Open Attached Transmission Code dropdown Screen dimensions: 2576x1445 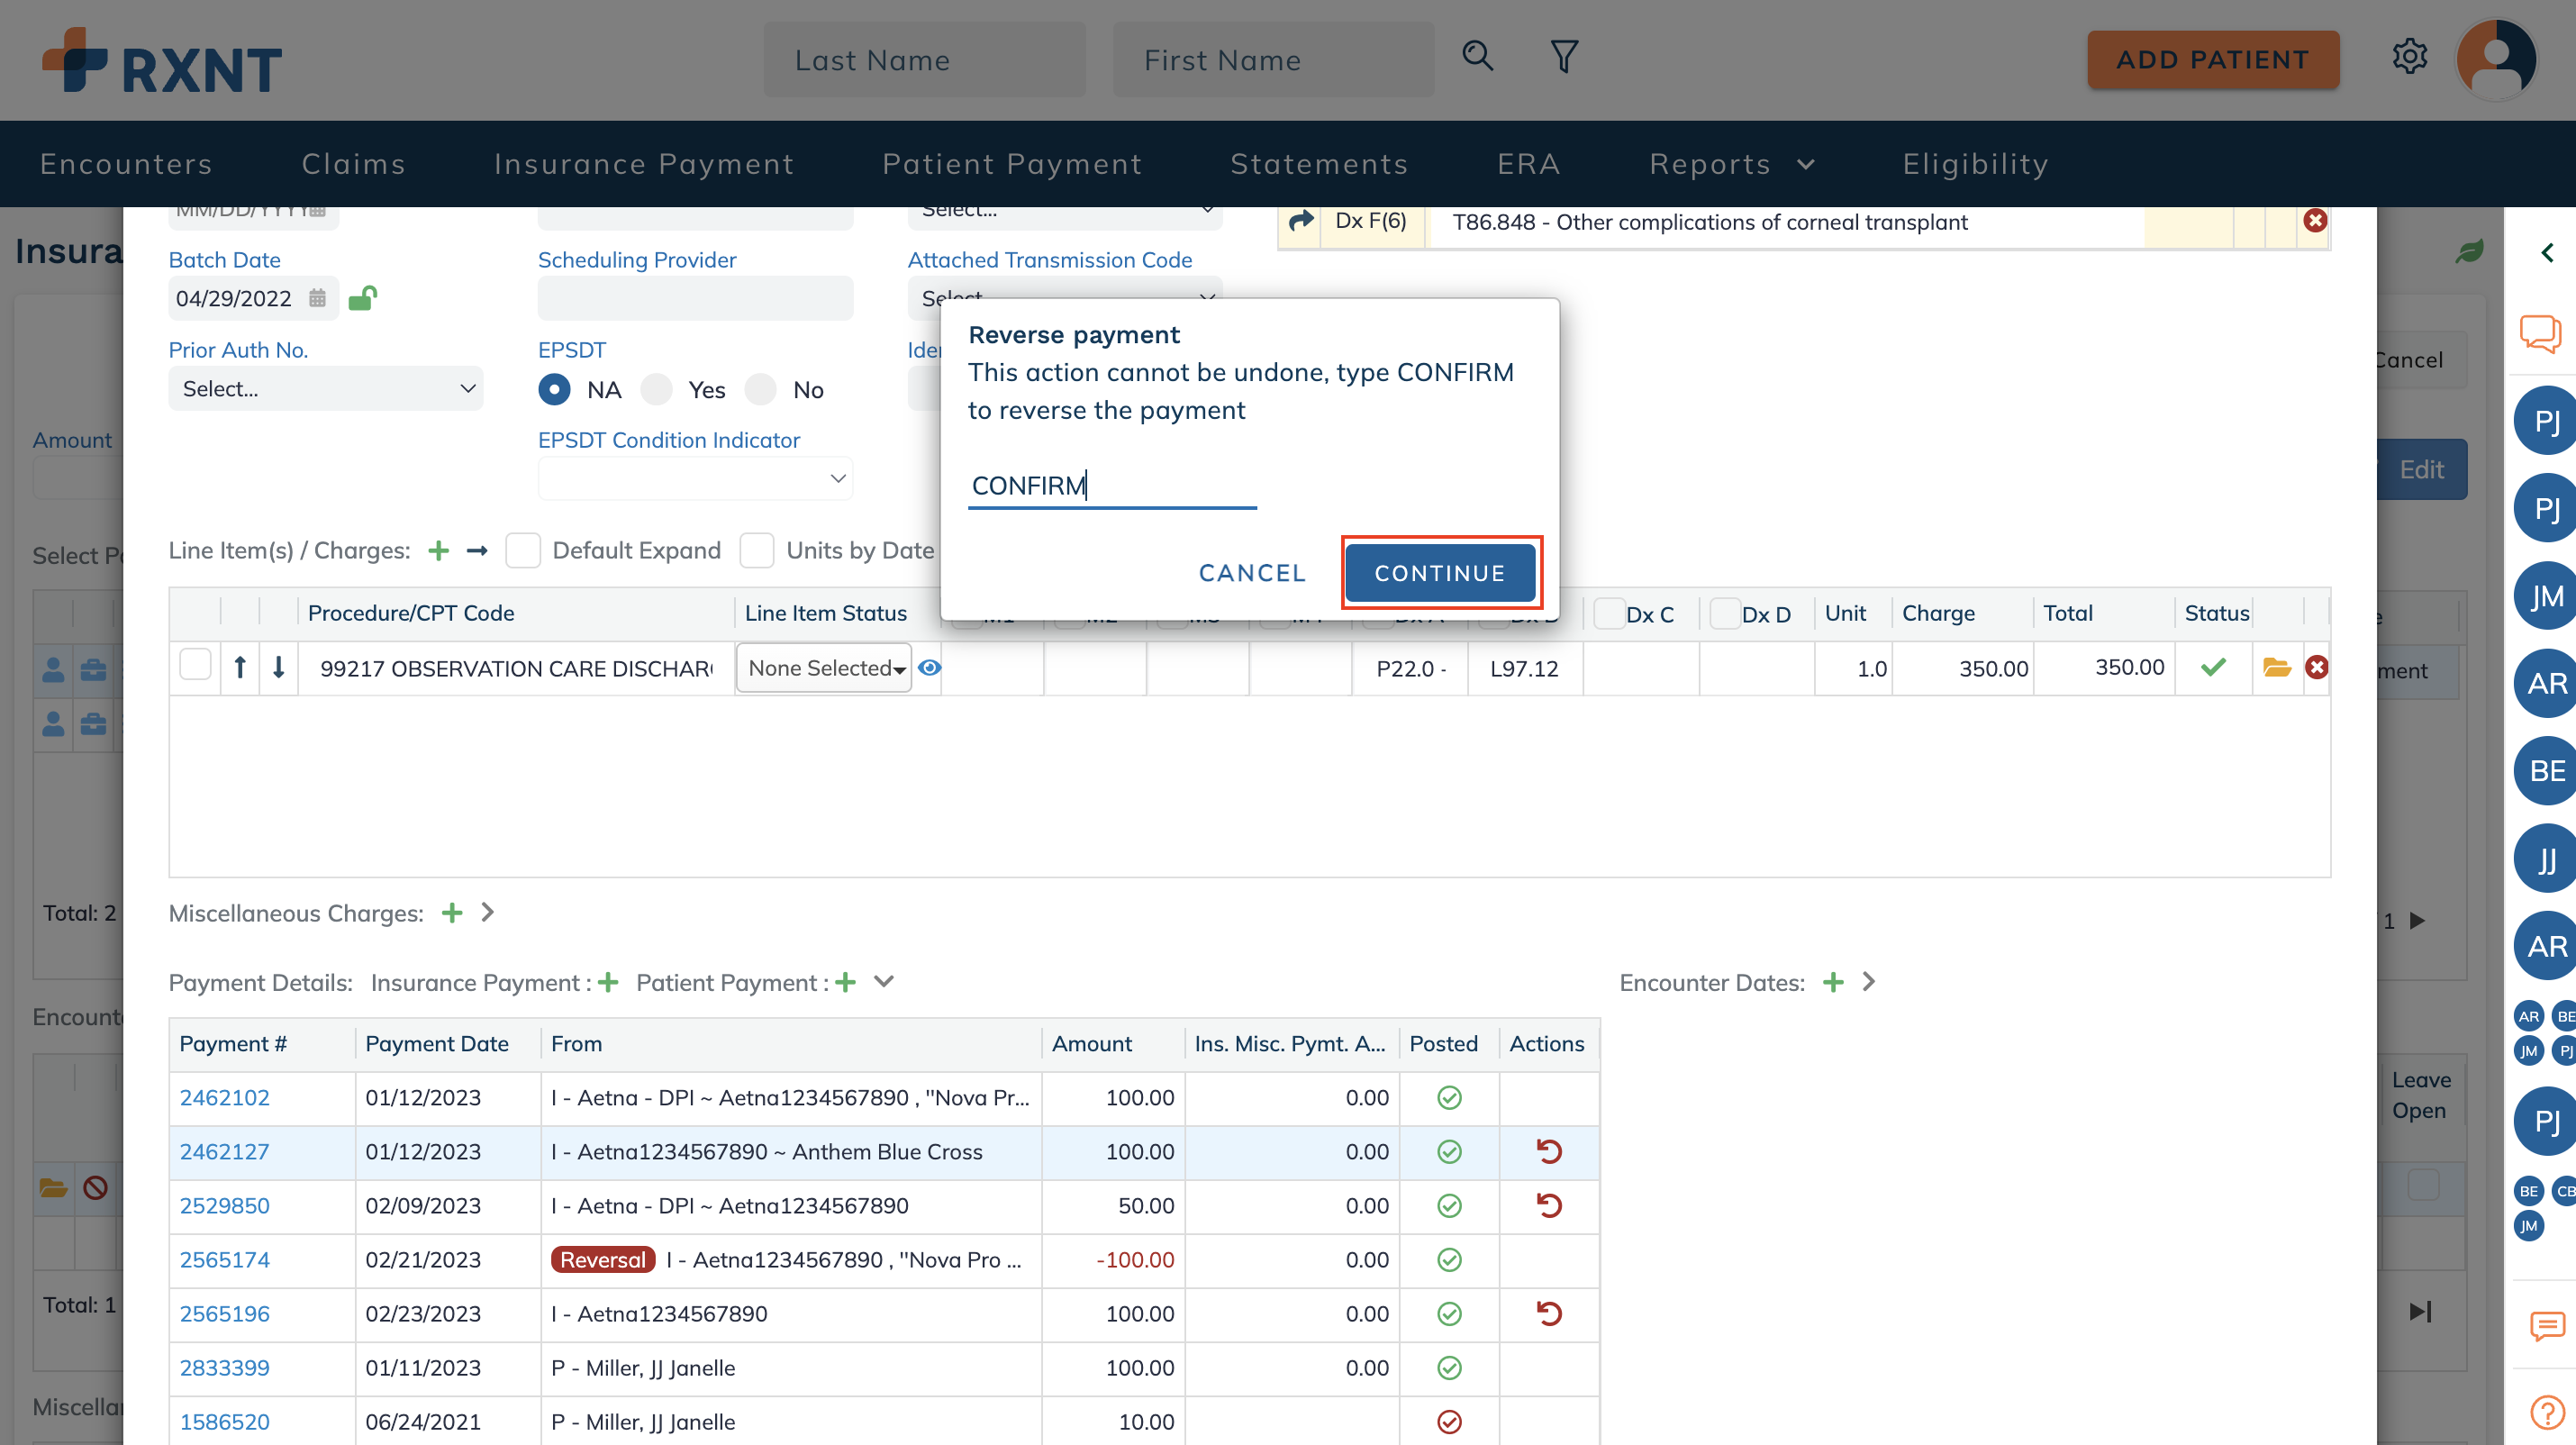tap(1065, 298)
